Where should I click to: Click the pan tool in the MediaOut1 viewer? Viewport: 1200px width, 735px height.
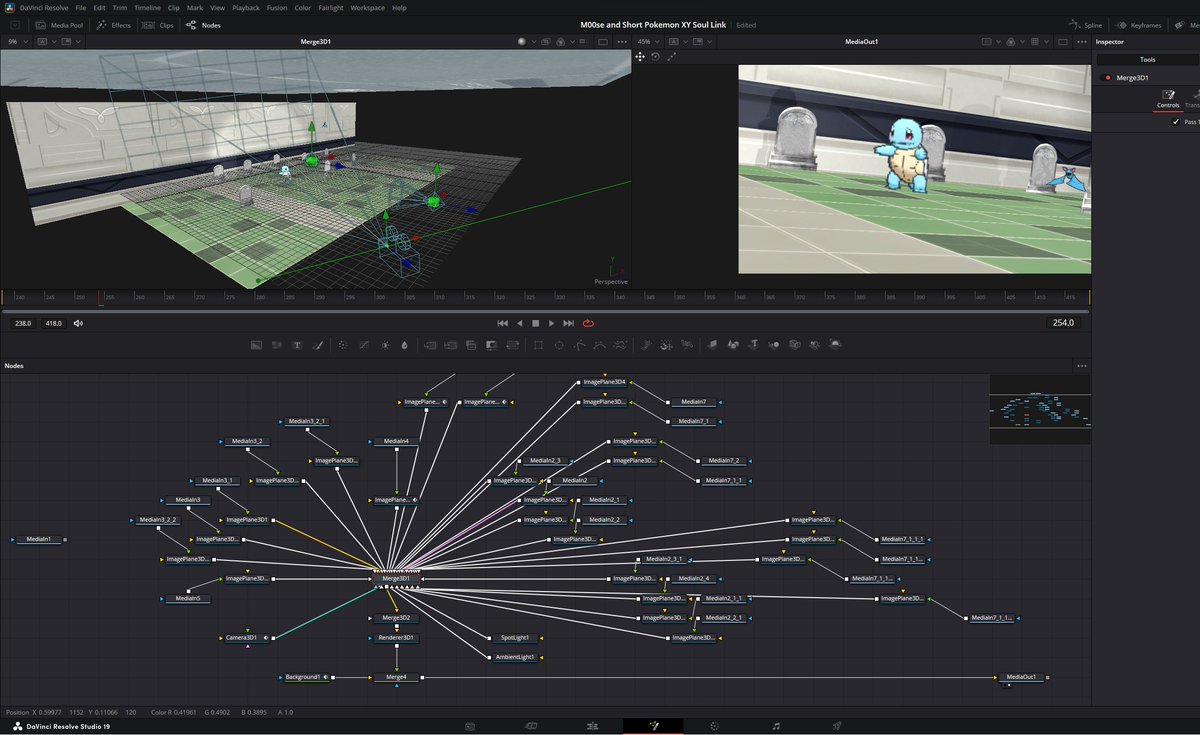[640, 56]
